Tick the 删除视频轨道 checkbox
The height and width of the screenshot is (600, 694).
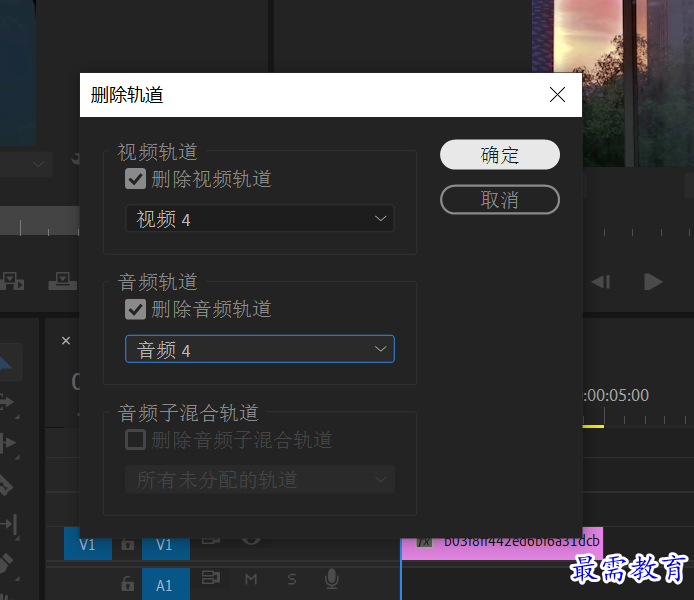[x=135, y=179]
